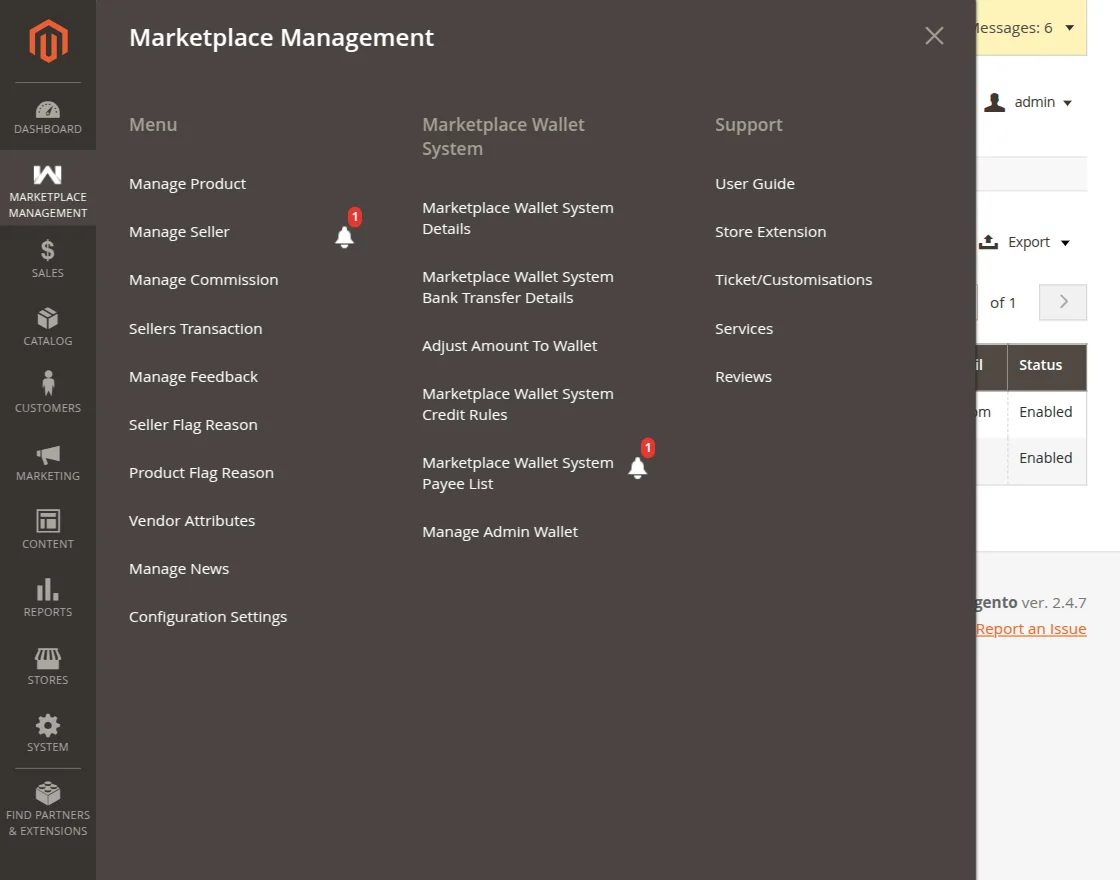
Task: Open Seller Flag Reason menu item
Action: click(193, 425)
